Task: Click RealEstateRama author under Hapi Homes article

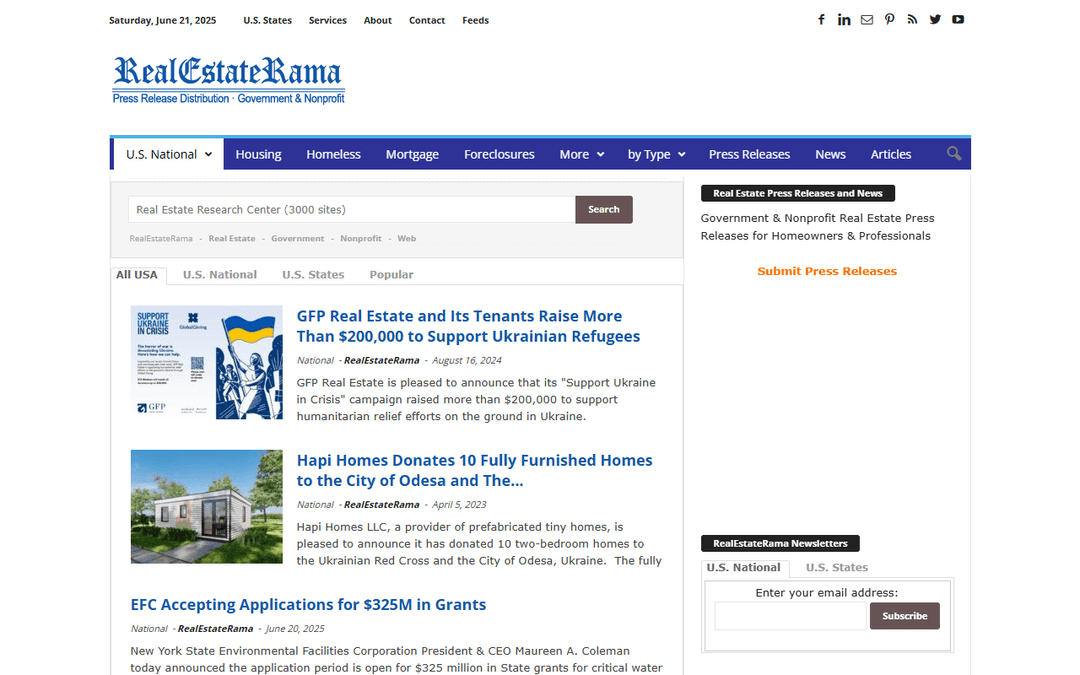Action: tap(382, 504)
